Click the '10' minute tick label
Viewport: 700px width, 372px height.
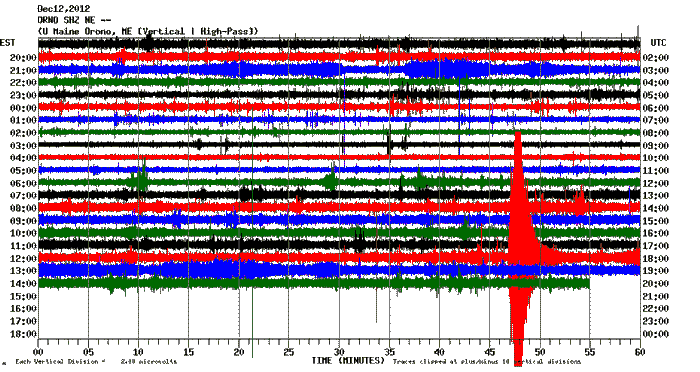click(138, 352)
